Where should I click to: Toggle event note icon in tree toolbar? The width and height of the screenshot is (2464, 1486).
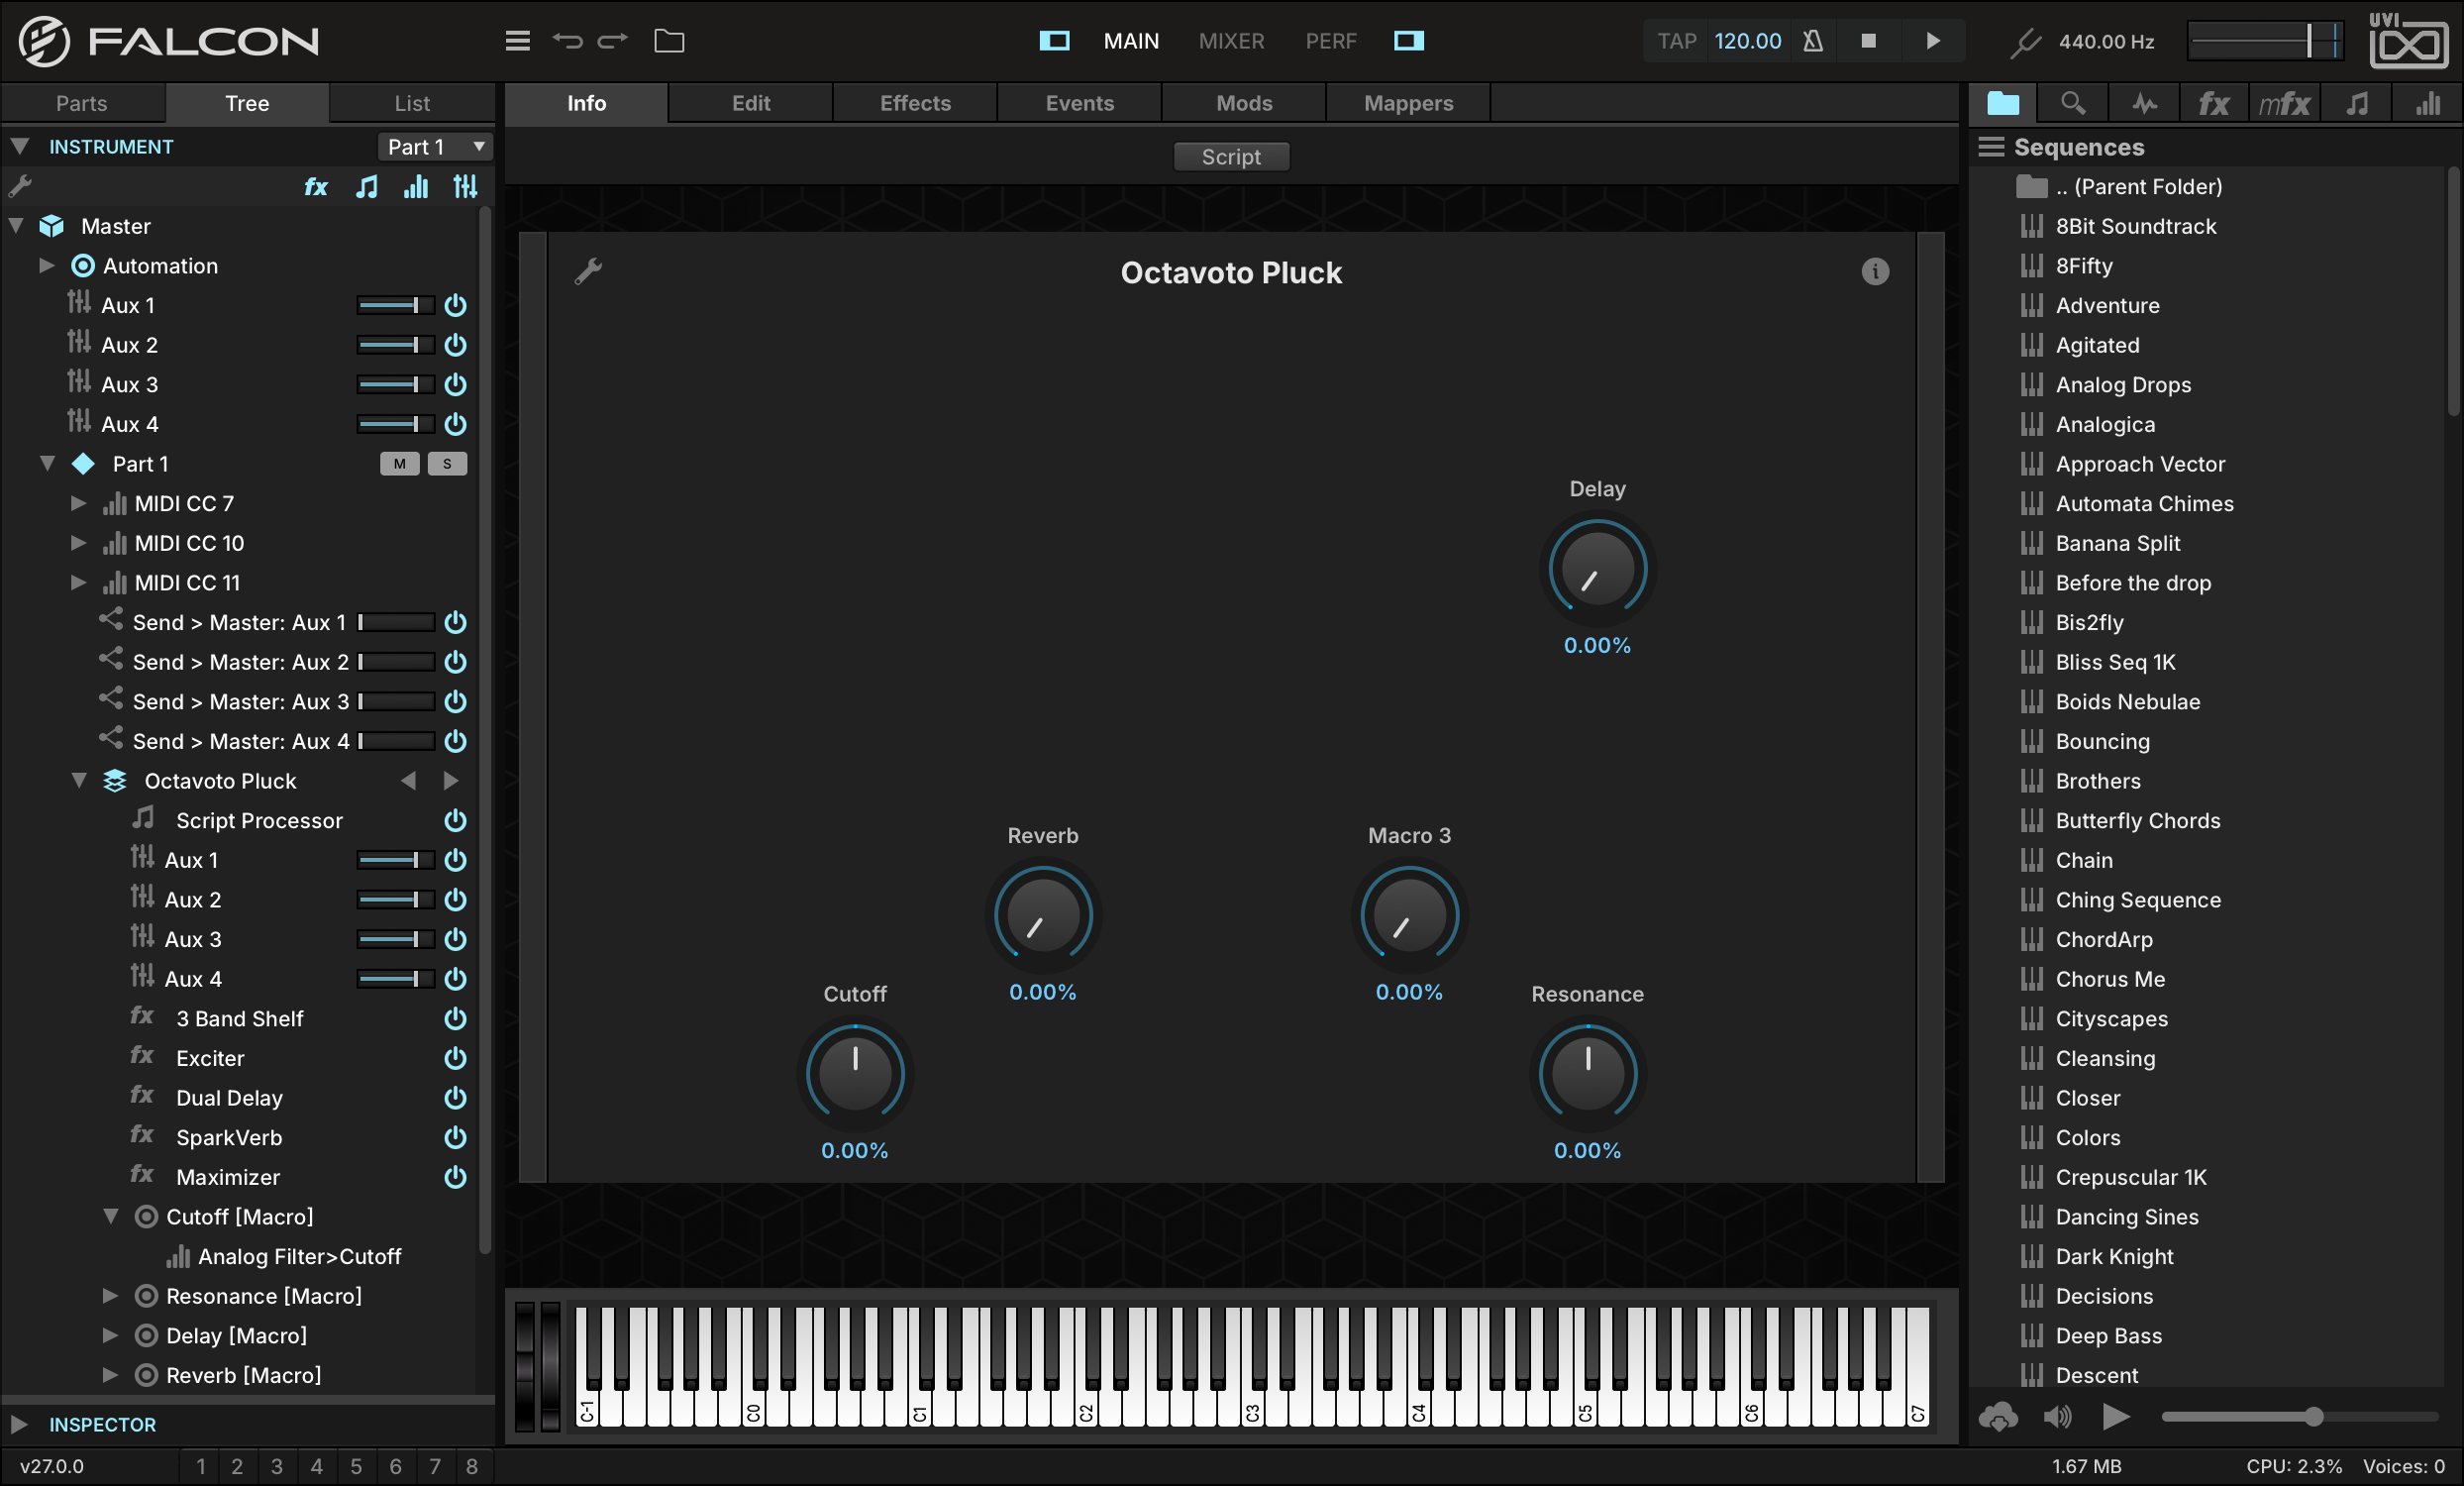point(367,187)
